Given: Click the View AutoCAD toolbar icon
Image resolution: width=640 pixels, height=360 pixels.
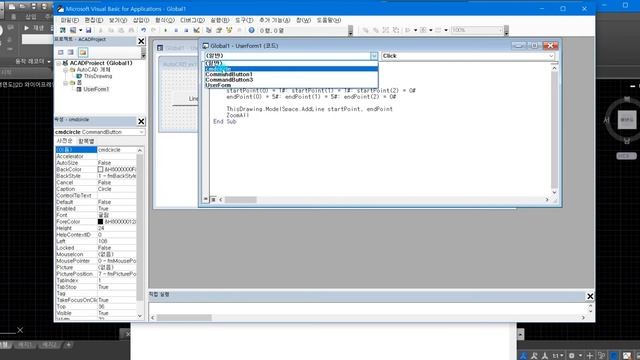Looking at the screenshot, I should point(62,30).
